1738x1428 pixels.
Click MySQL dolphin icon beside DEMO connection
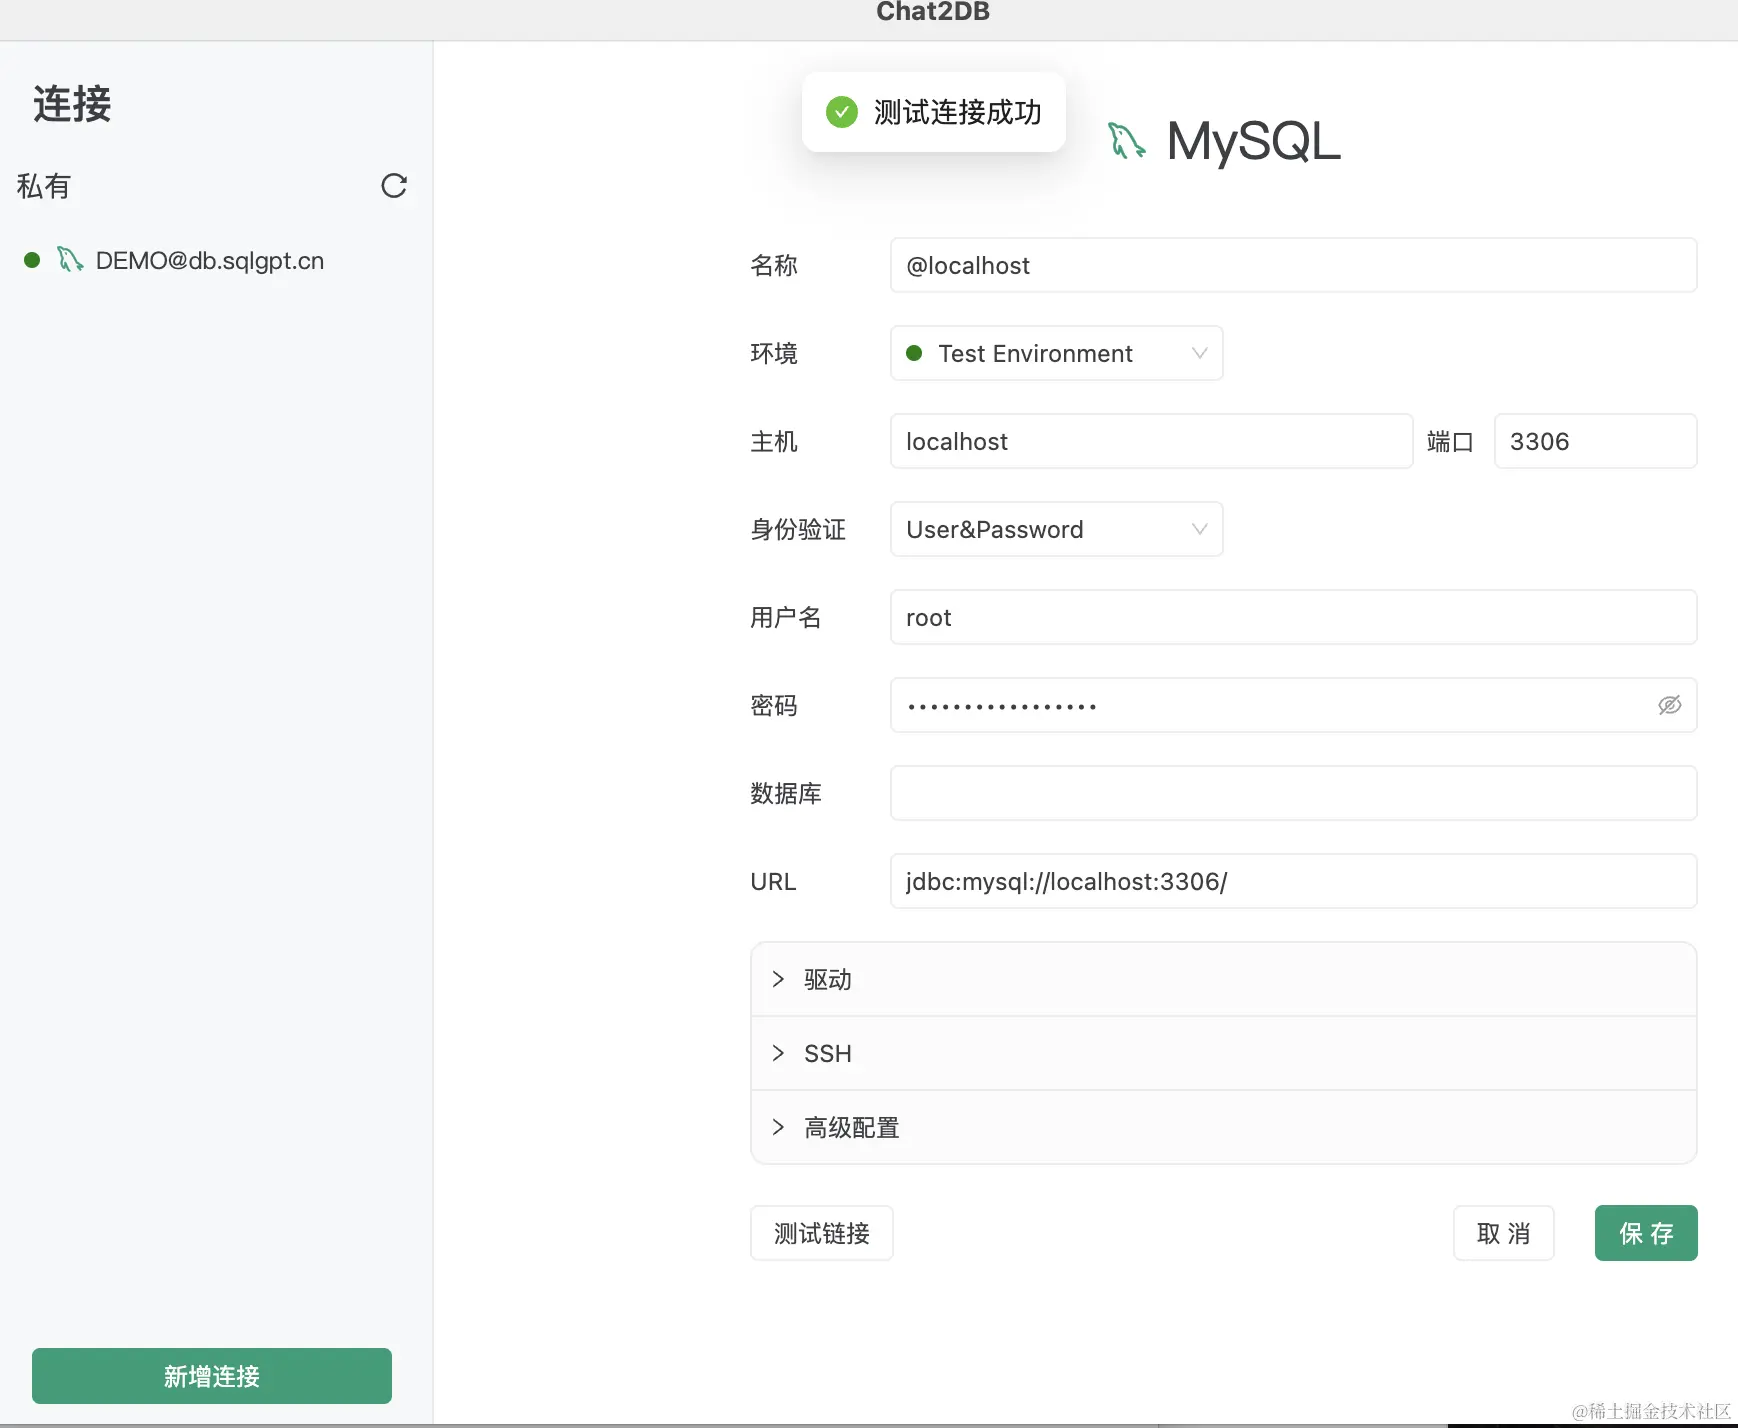(69, 260)
